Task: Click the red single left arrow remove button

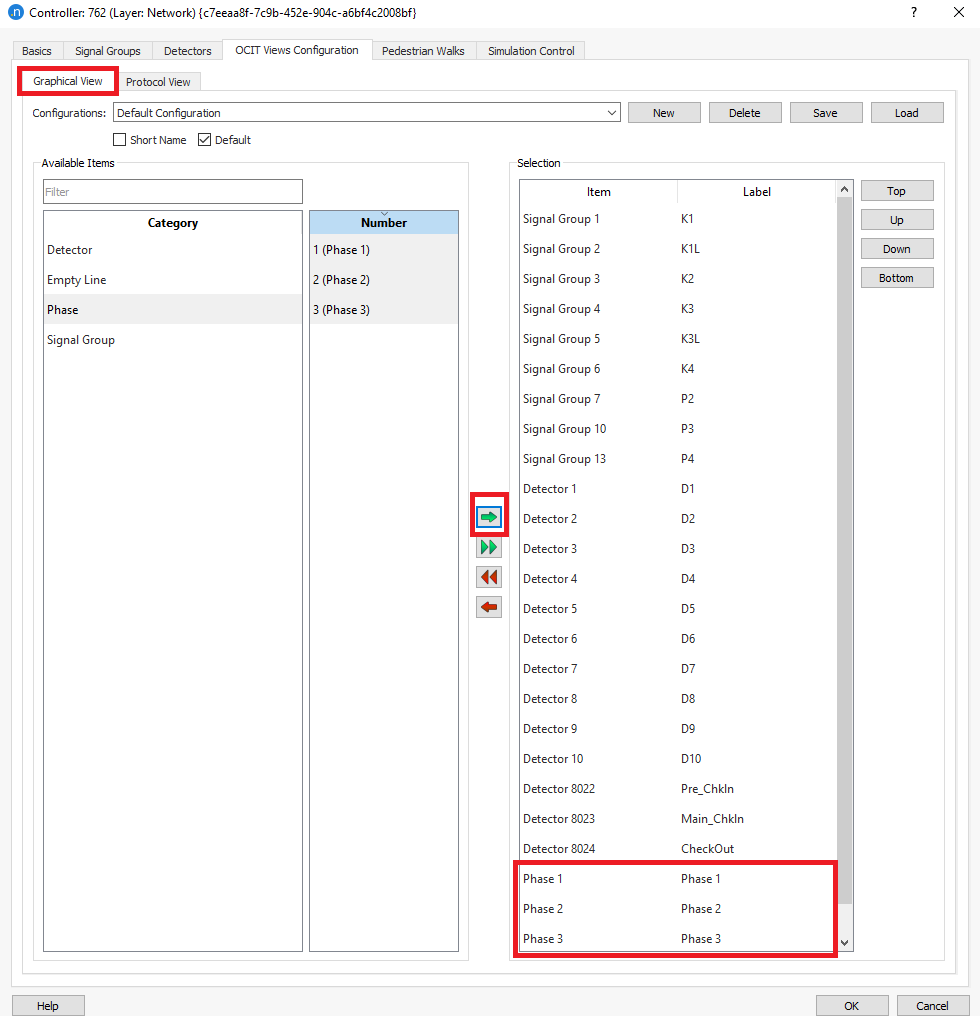Action: [489, 607]
